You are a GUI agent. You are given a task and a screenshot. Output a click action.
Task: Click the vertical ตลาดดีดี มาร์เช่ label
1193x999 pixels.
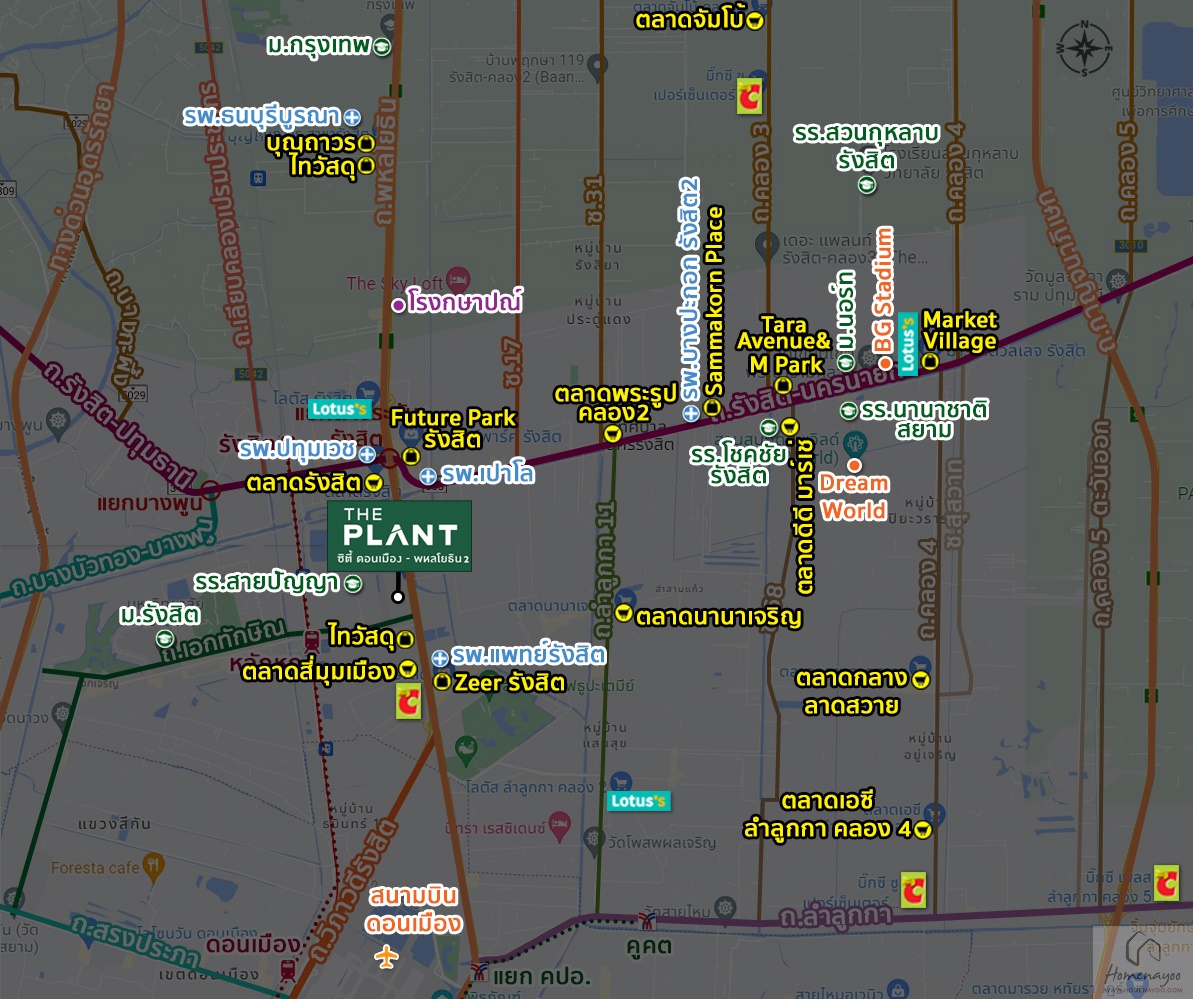(804, 516)
